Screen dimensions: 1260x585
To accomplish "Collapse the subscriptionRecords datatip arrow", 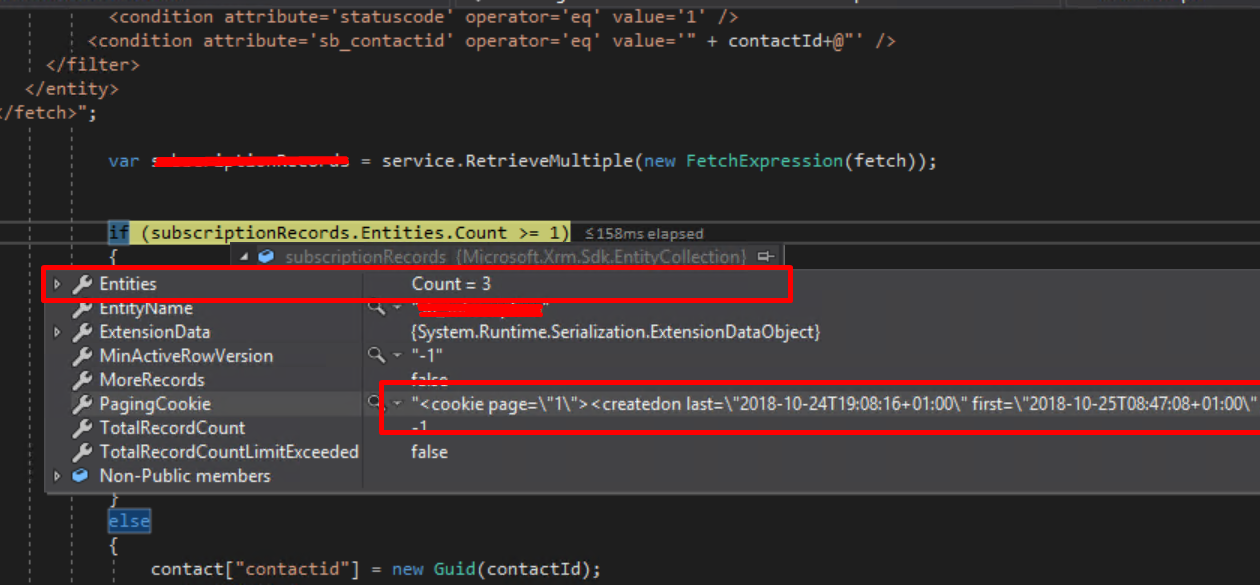I will point(245,257).
